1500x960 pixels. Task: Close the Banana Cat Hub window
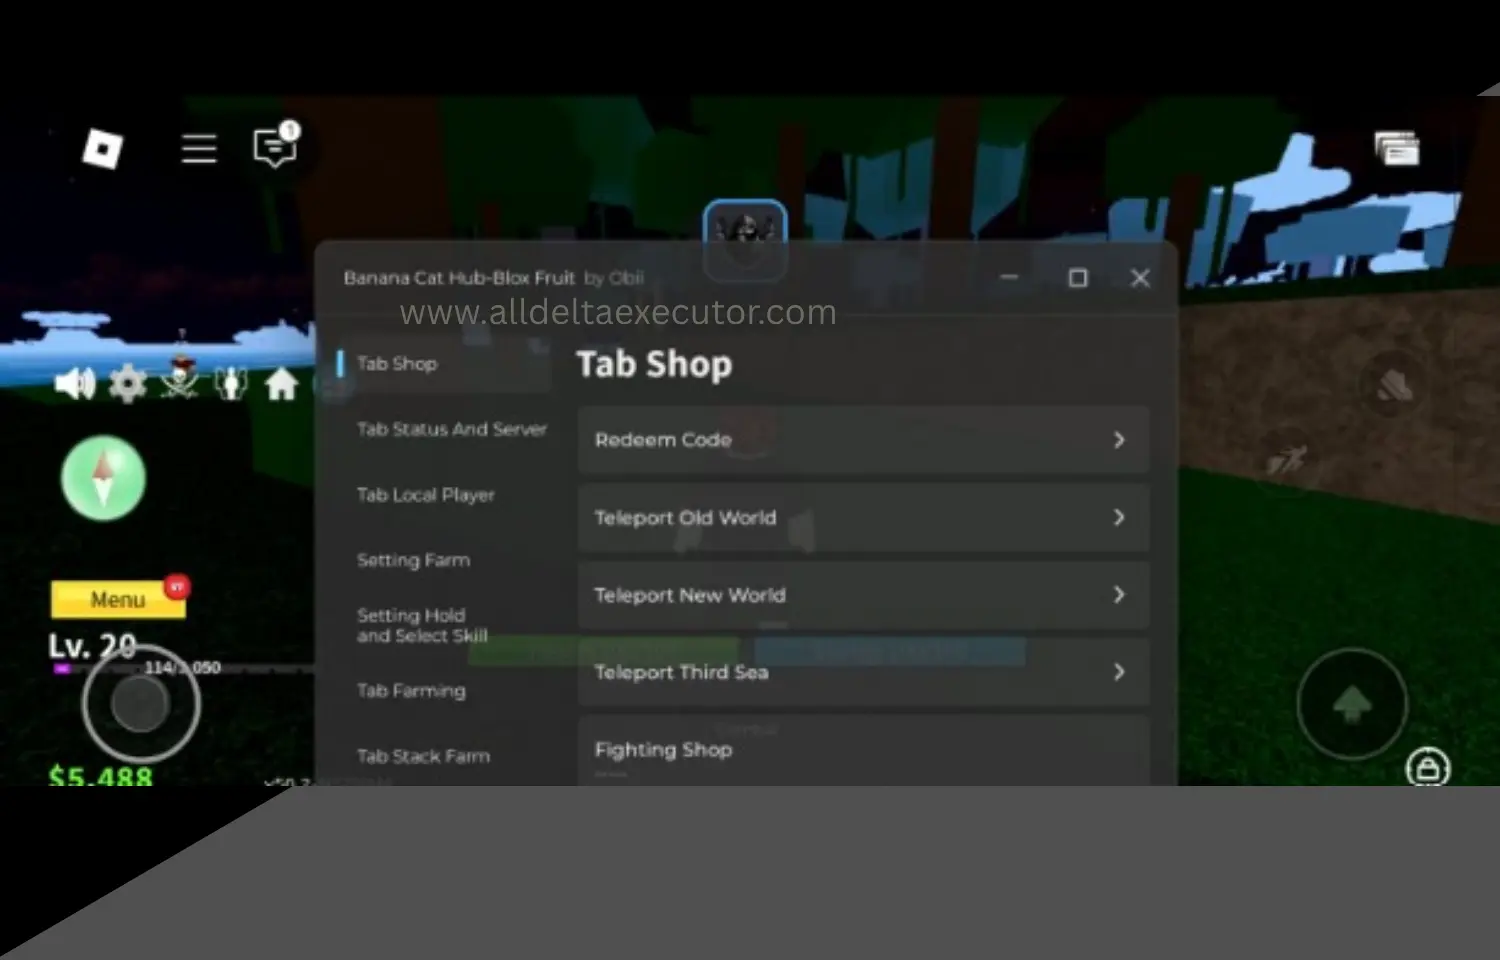click(x=1140, y=278)
